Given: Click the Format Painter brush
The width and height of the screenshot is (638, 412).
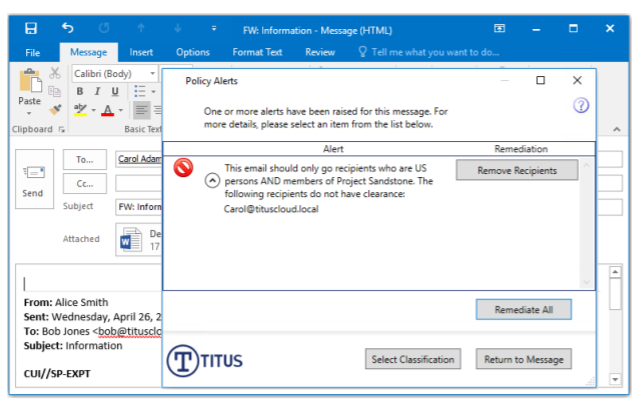Looking at the screenshot, I should point(55,109).
